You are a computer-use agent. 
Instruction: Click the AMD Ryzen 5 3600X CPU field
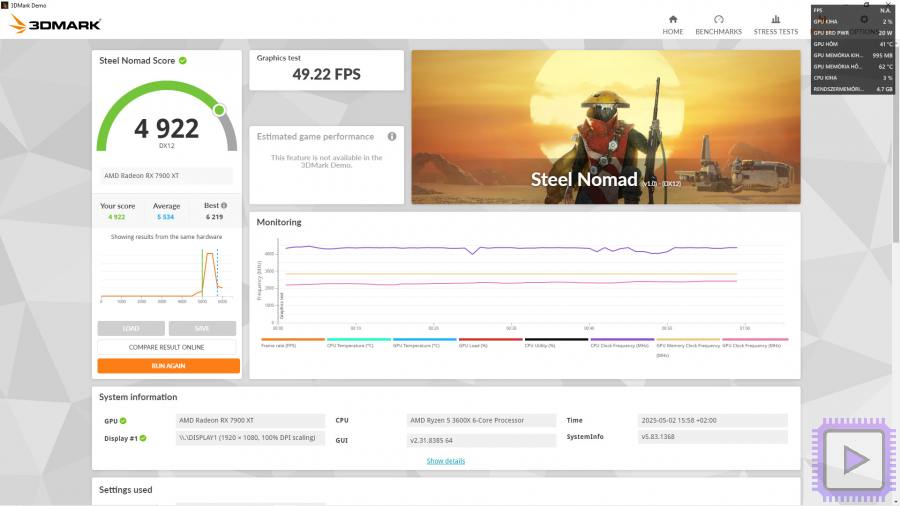[x=481, y=421]
